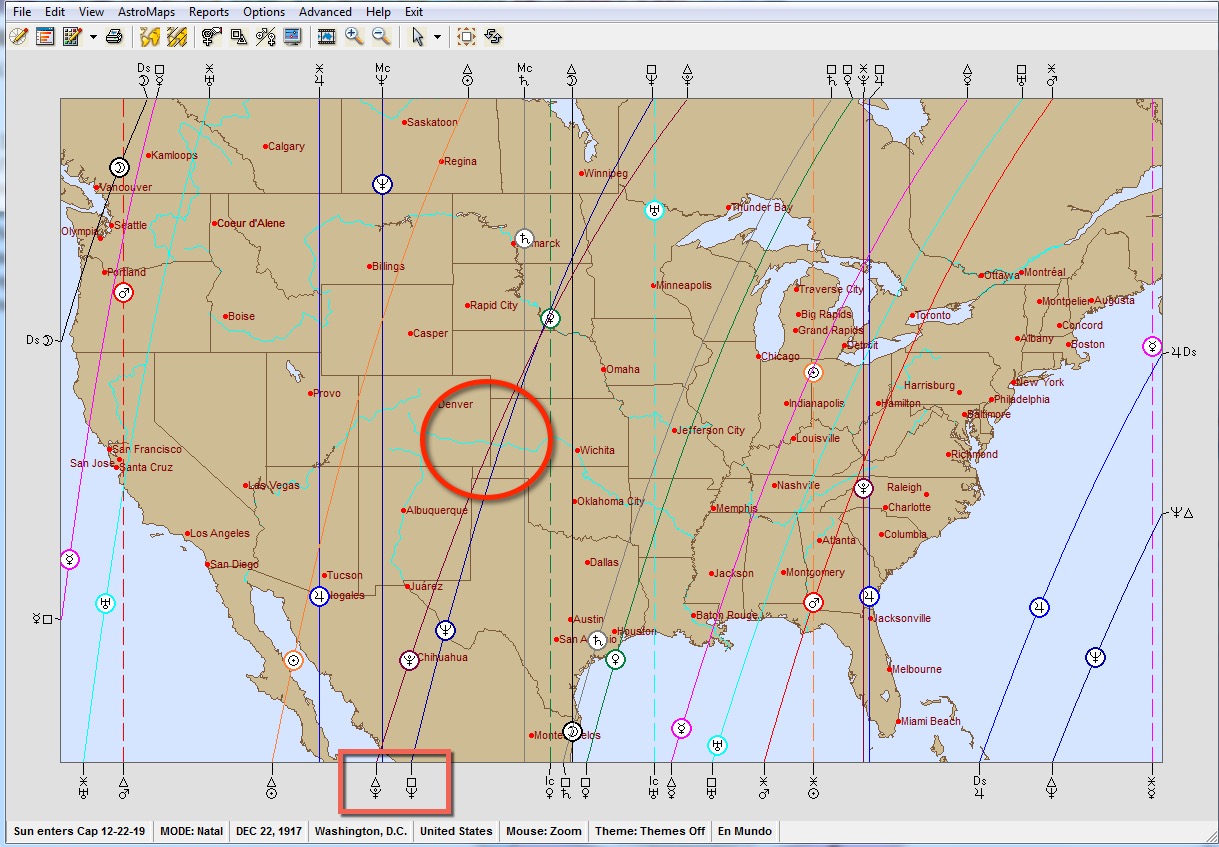Toggle the Theme: Themes Off status item
1219x847 pixels.
point(649,831)
